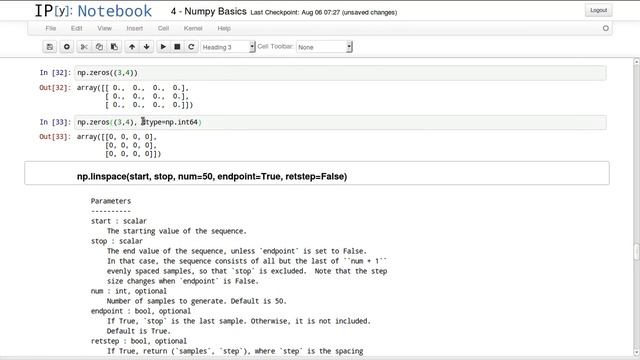The width and height of the screenshot is (640, 360).
Task: Interrupt kernel with the stop icon
Action: click(x=177, y=47)
